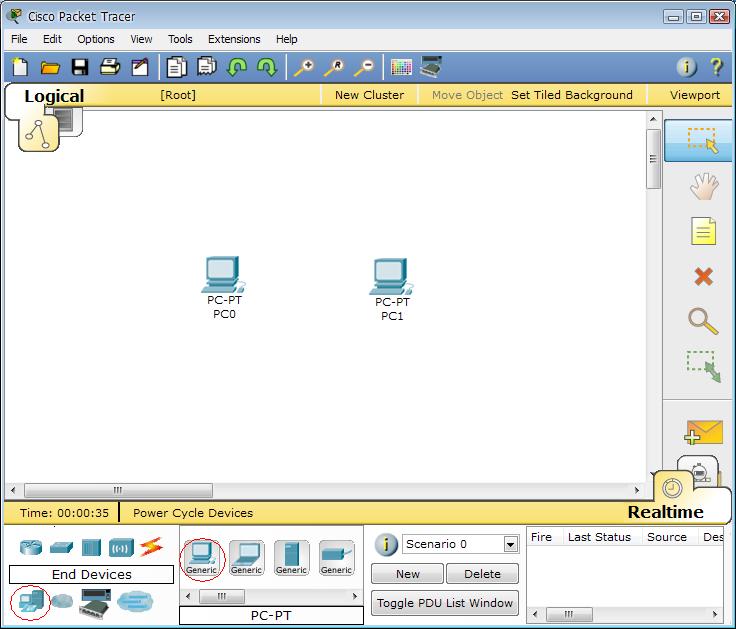The height and width of the screenshot is (629, 736).
Task: Click the New file icon in toolbar
Action: click(x=20, y=67)
